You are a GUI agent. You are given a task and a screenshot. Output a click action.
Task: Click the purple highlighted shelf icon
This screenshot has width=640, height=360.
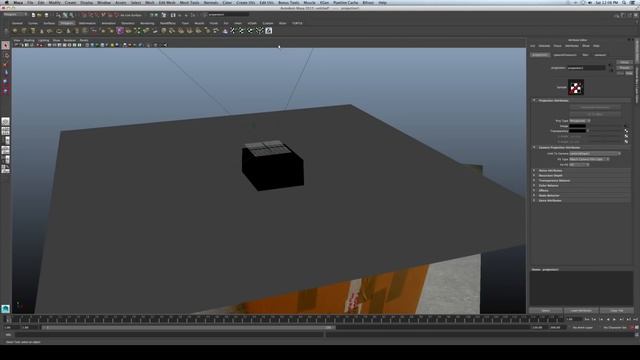(x=120, y=31)
